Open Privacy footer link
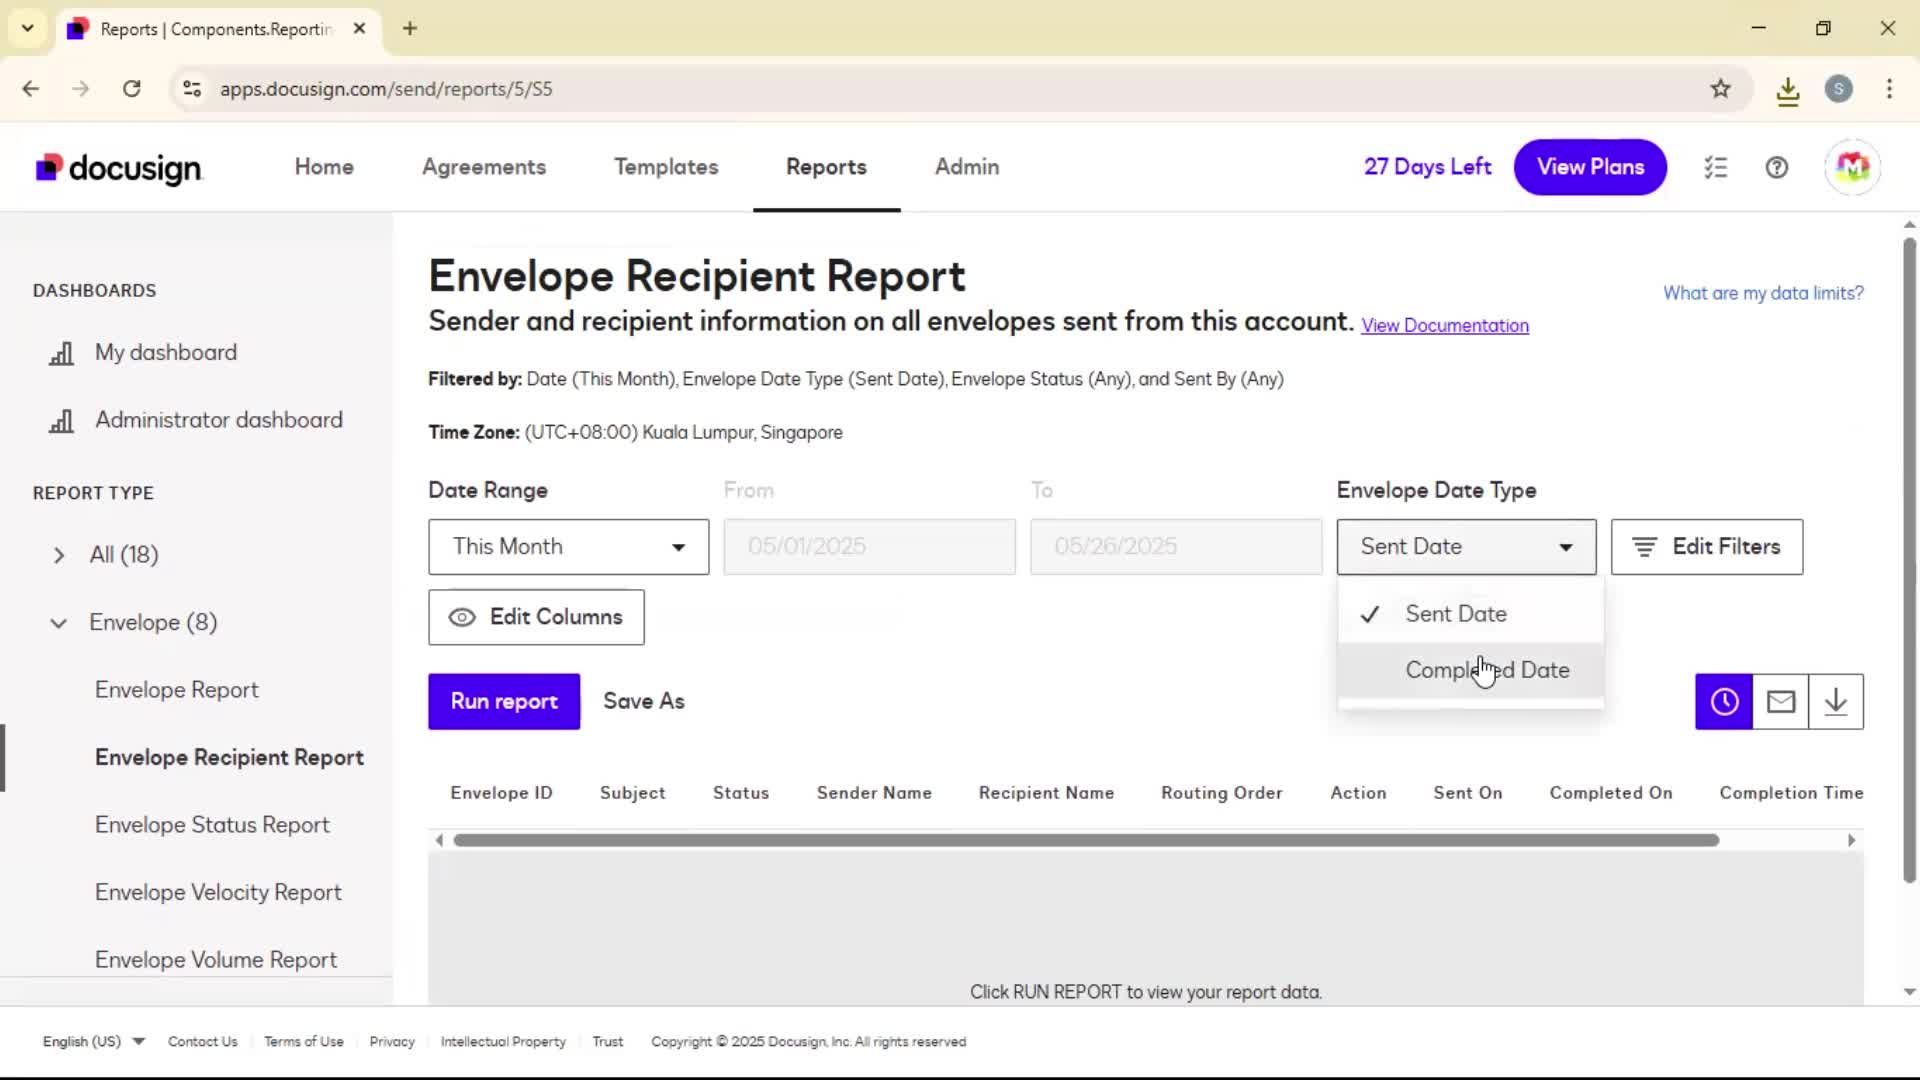The height and width of the screenshot is (1080, 1920). pos(392,1042)
